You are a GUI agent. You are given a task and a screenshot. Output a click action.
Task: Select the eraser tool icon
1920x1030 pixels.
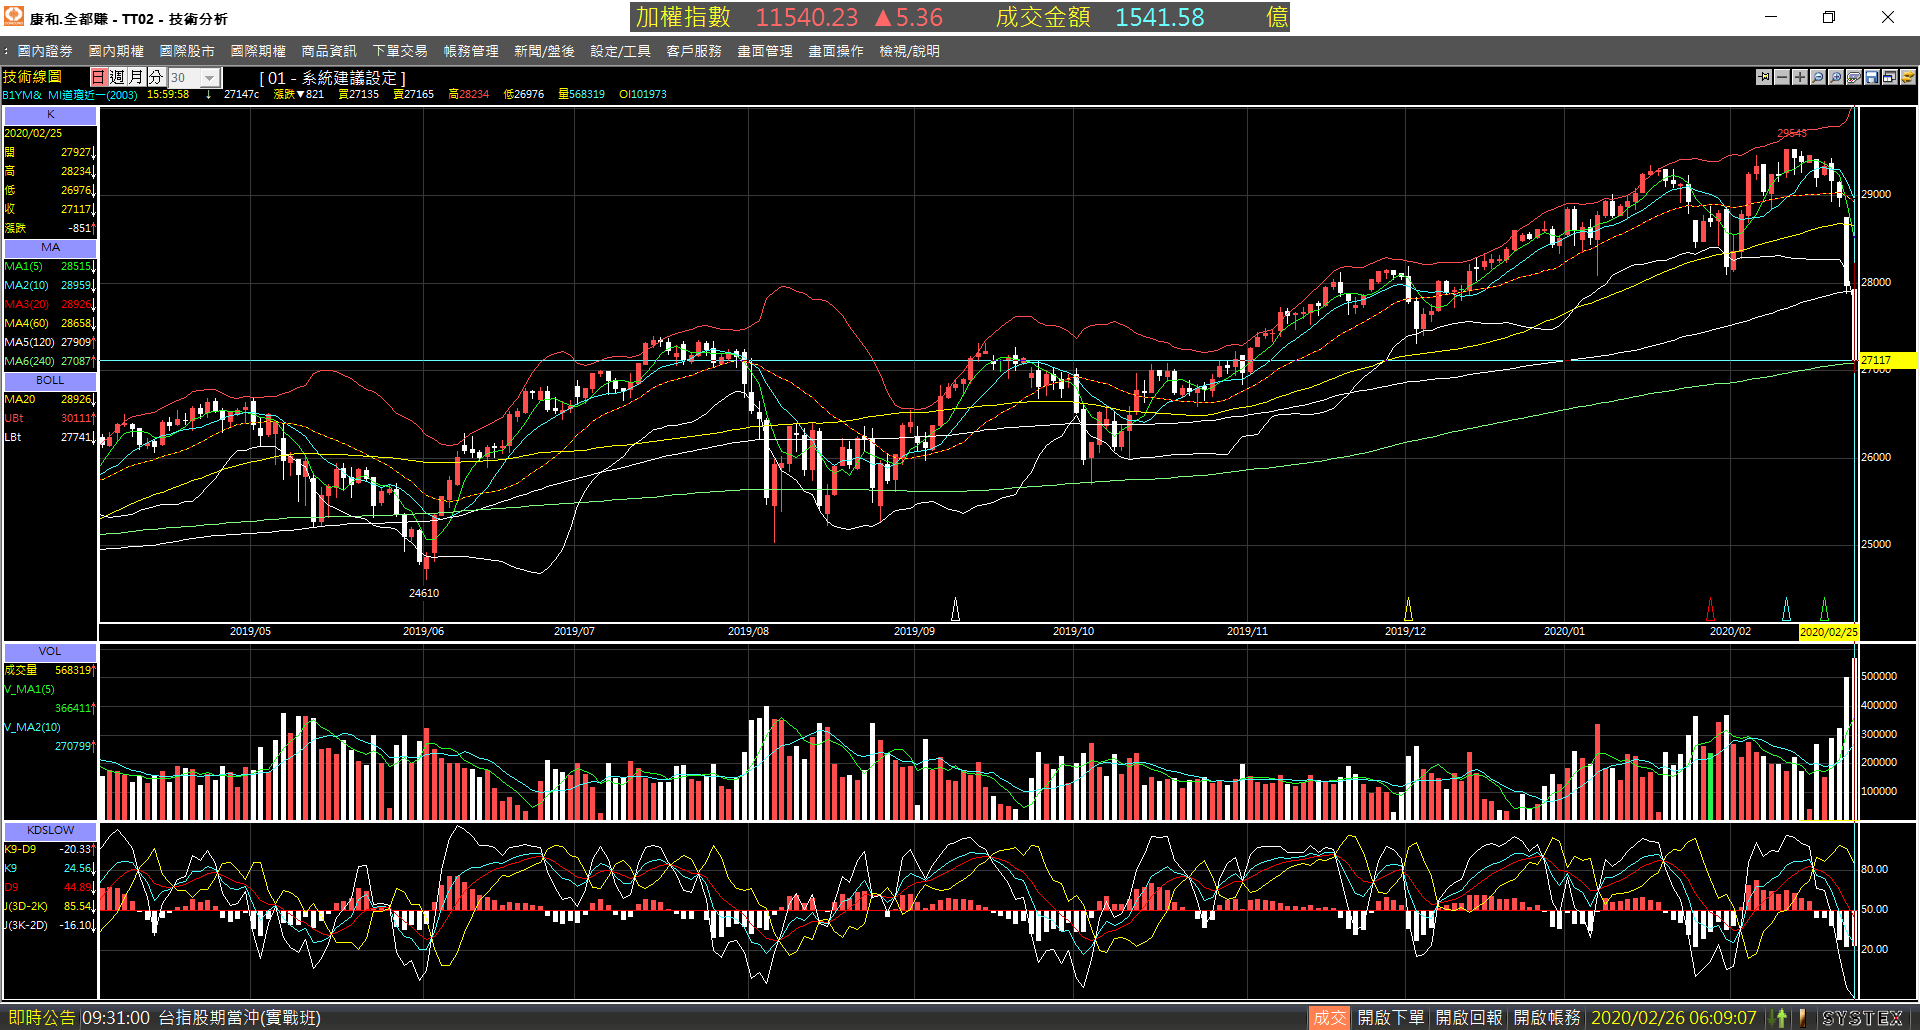click(x=1854, y=77)
